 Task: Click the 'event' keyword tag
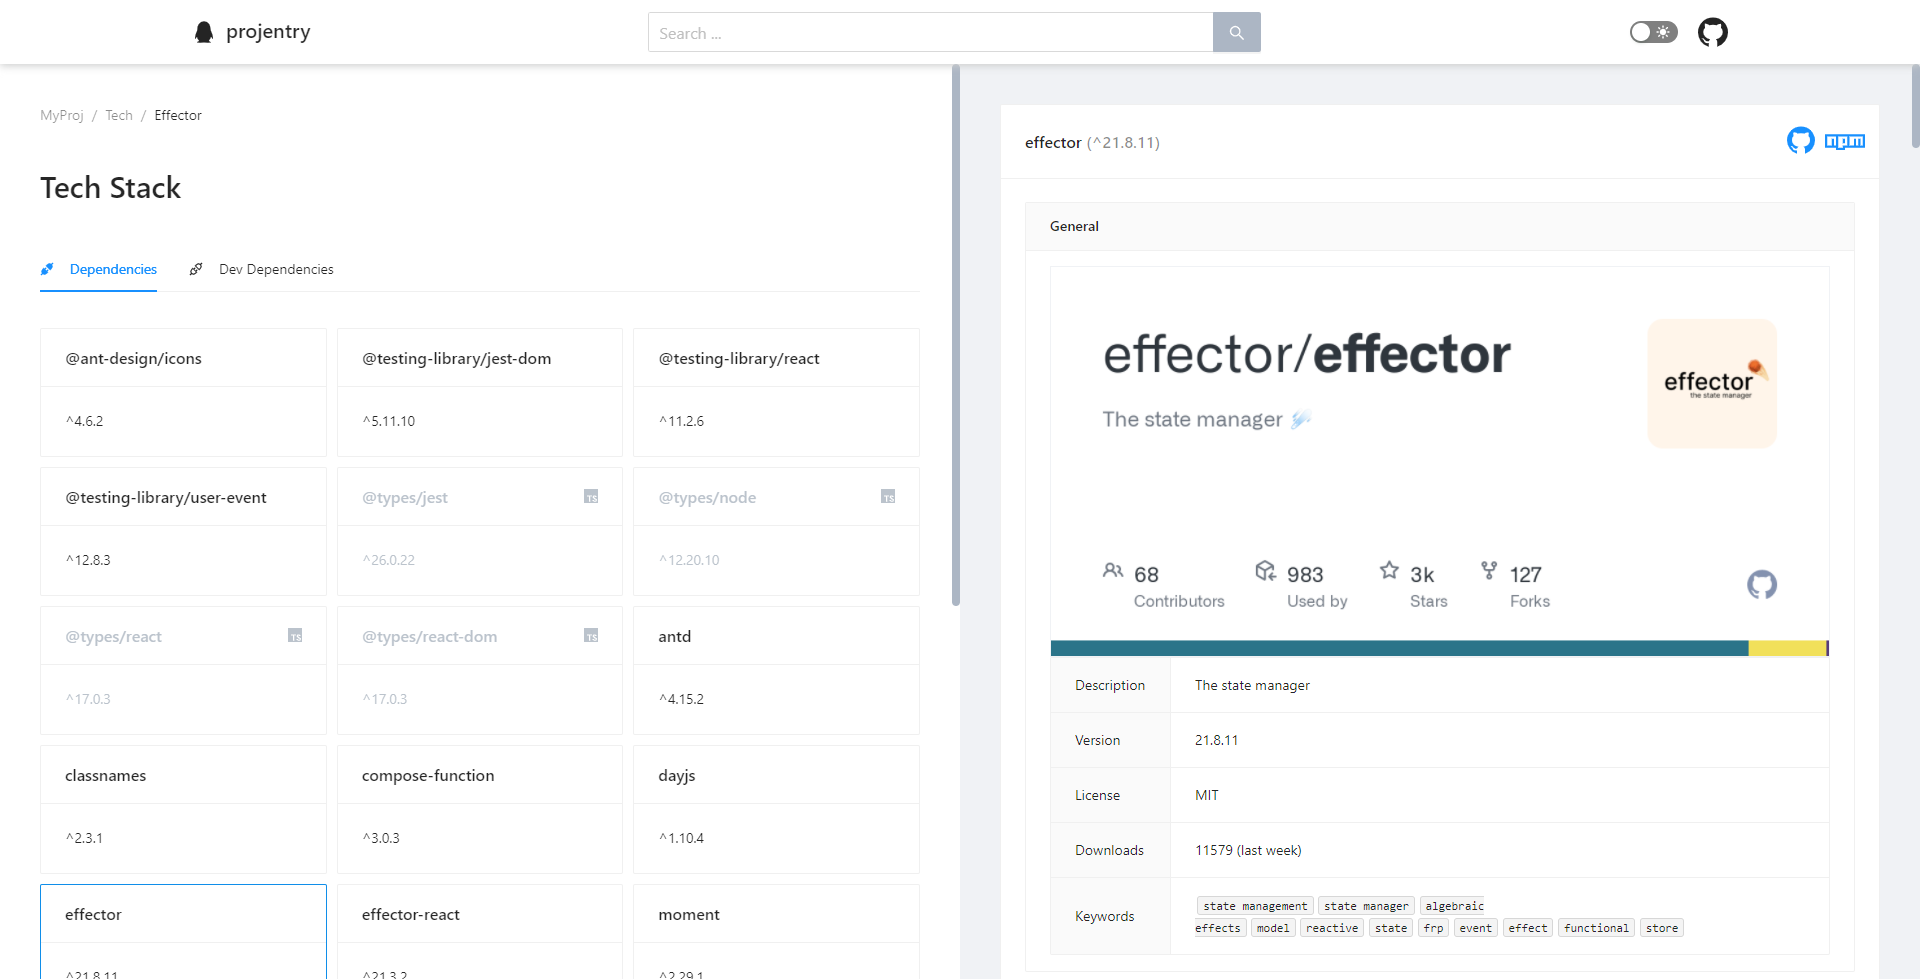coord(1475,928)
